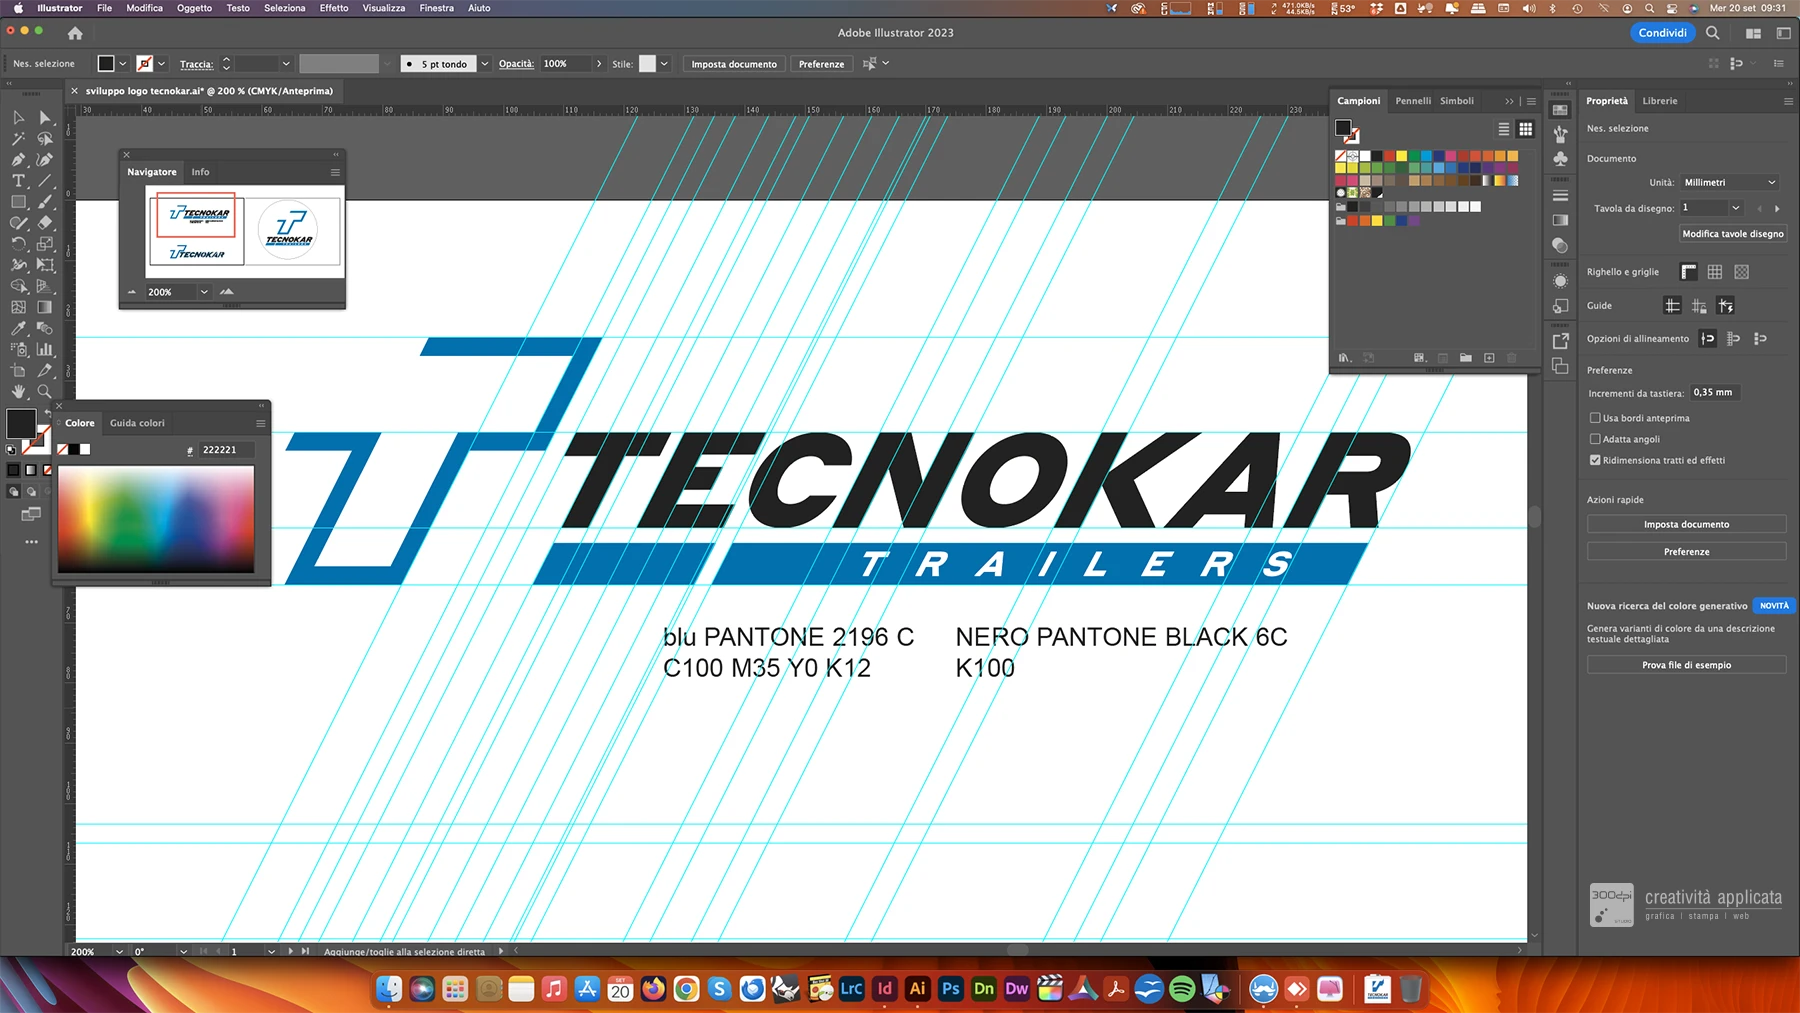Viewport: 1800px width, 1013px height.
Task: Open the search magnifier next to Condividi
Action: [x=1713, y=33]
